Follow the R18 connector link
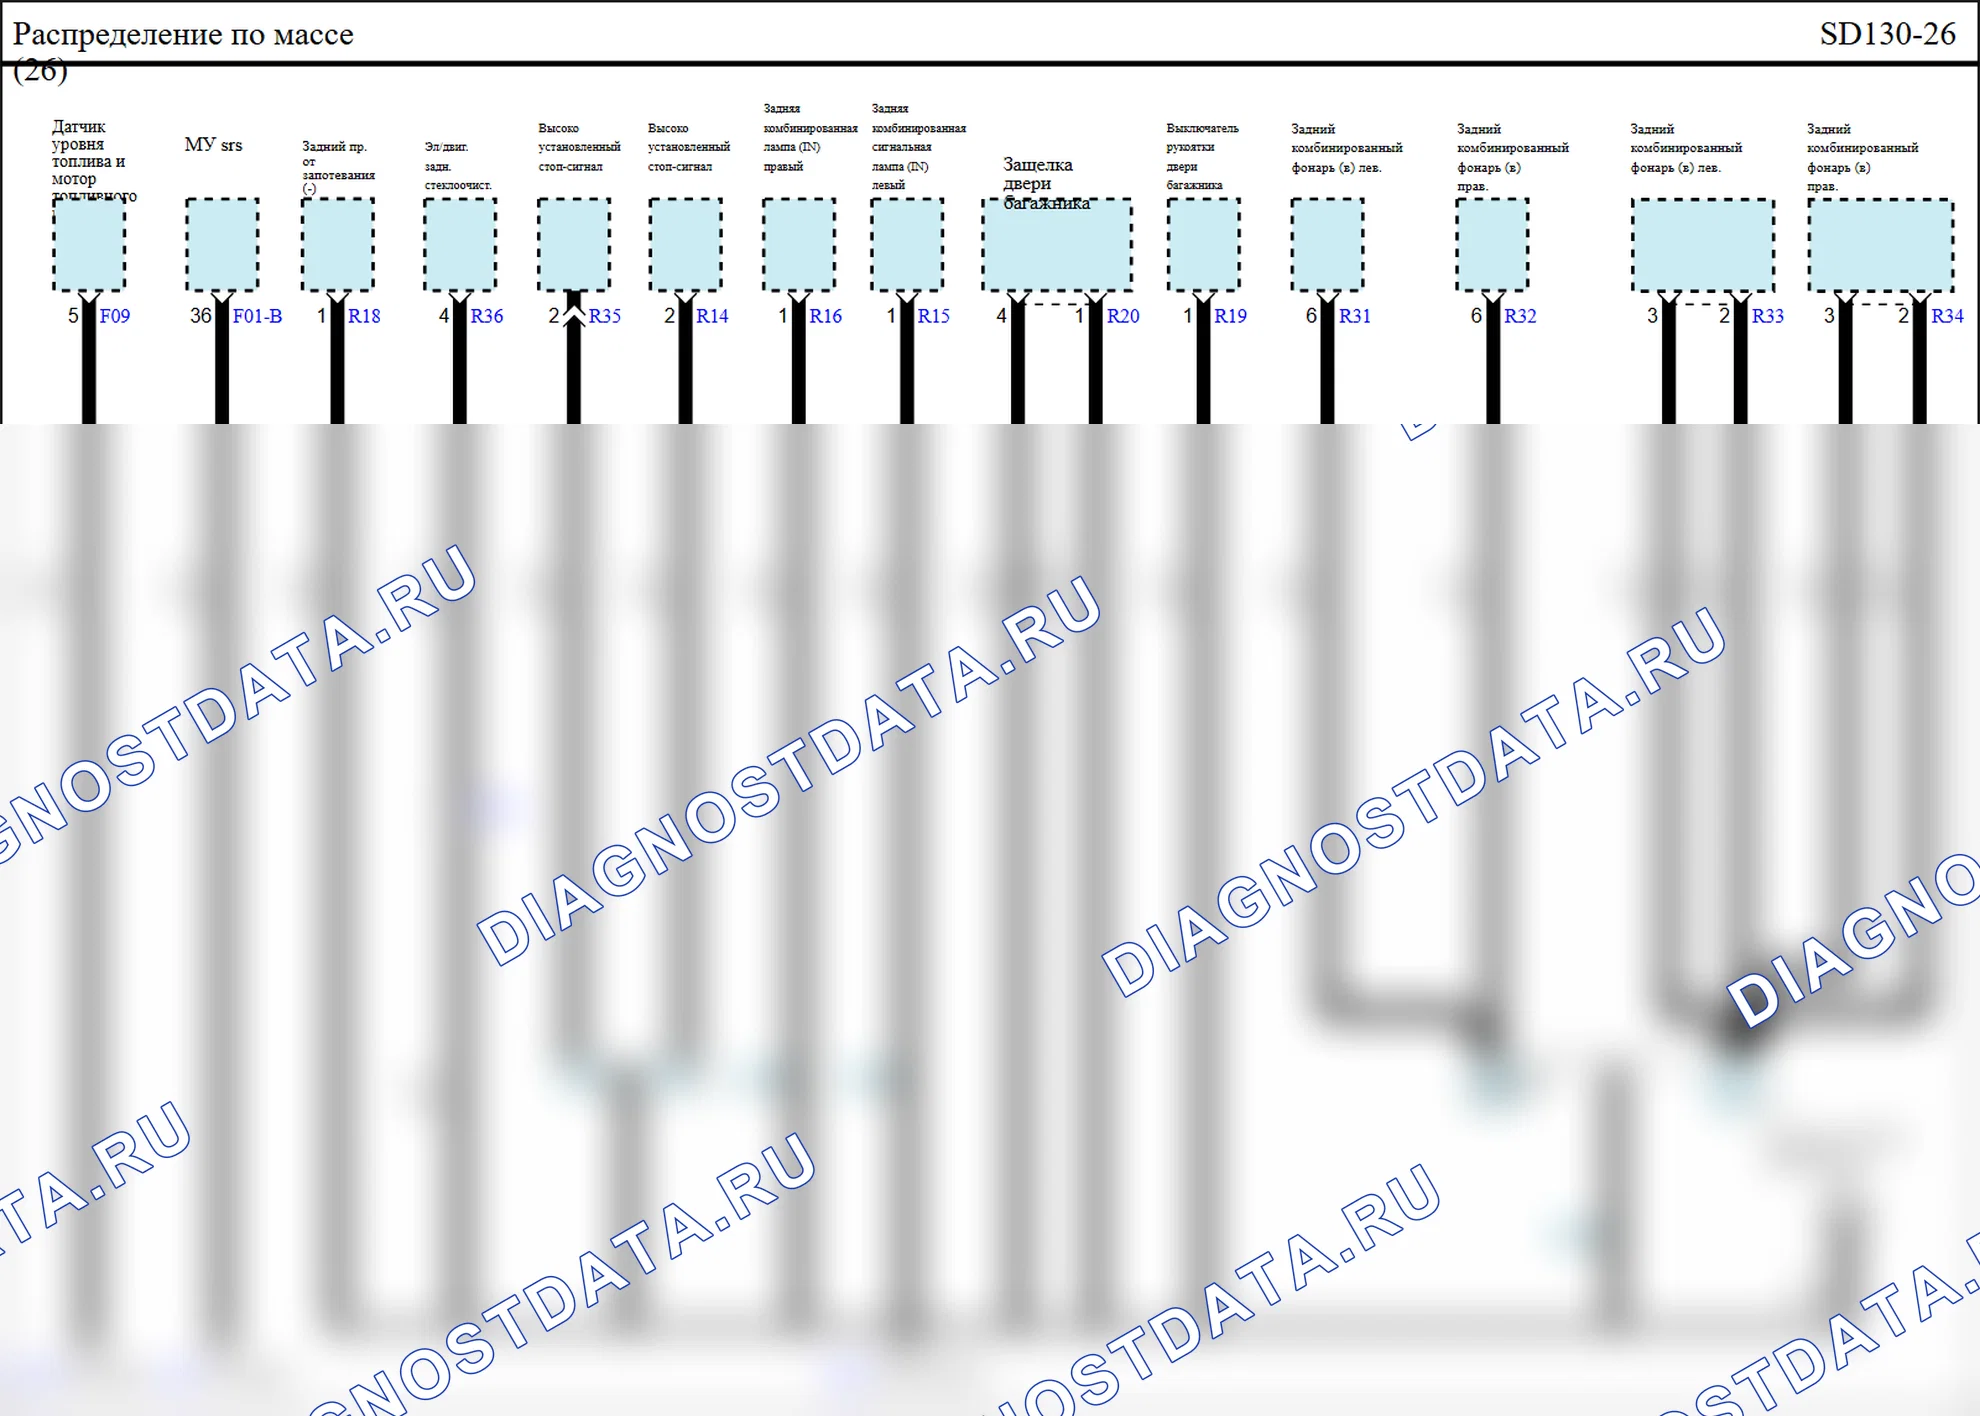 coord(364,316)
